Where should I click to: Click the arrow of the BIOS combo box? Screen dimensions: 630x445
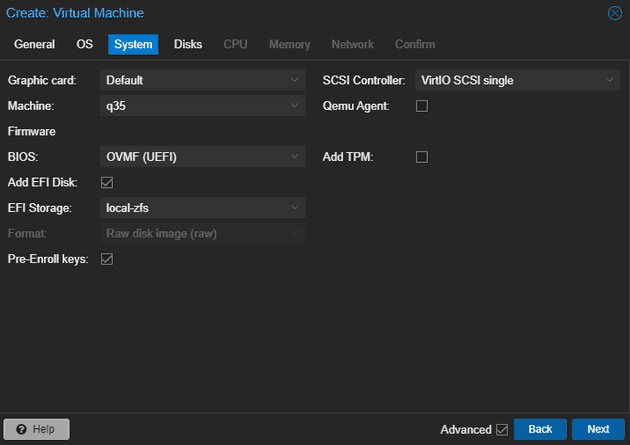(295, 157)
